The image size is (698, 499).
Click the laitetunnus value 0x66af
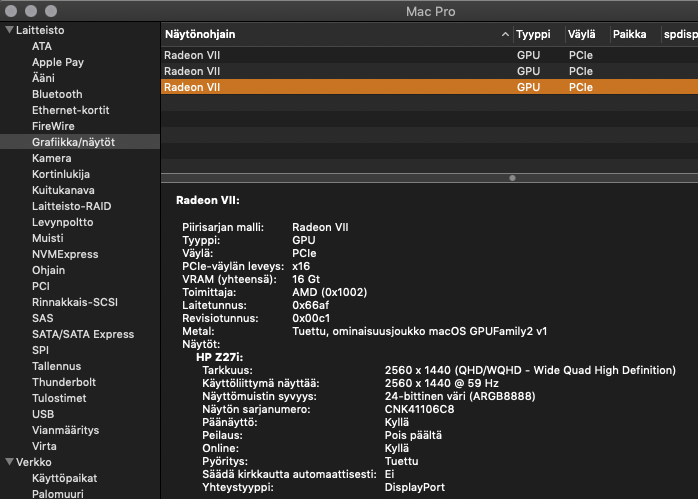[x=311, y=305]
